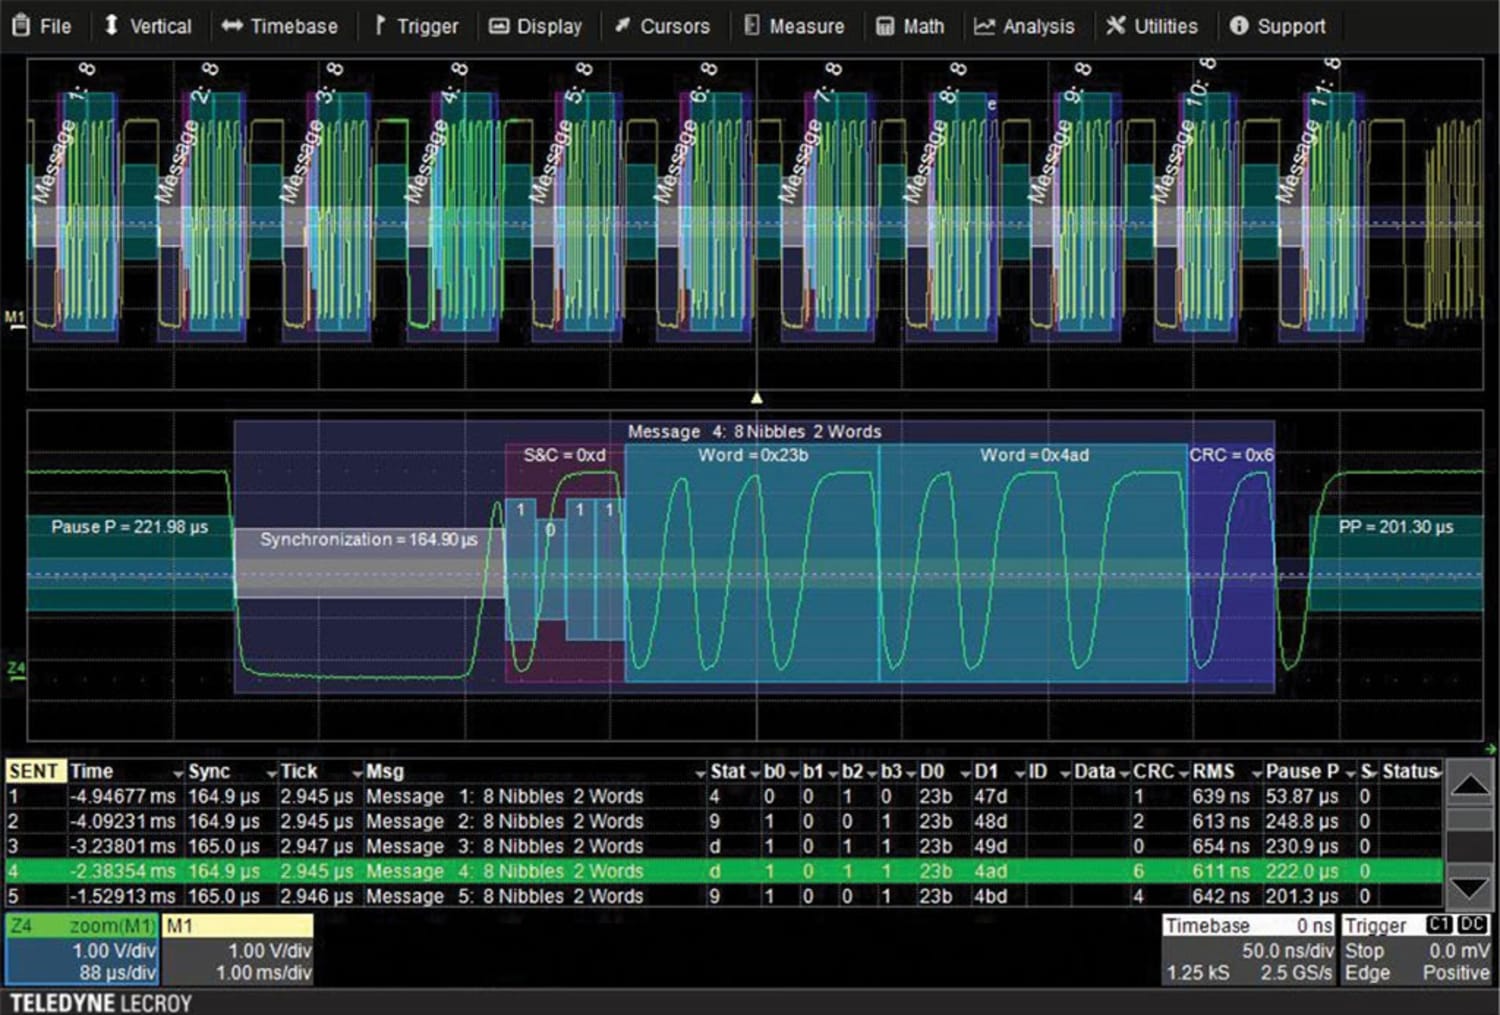This screenshot has height=1015, width=1500.
Task: Click the SENT decode table label
Action: (x=35, y=771)
